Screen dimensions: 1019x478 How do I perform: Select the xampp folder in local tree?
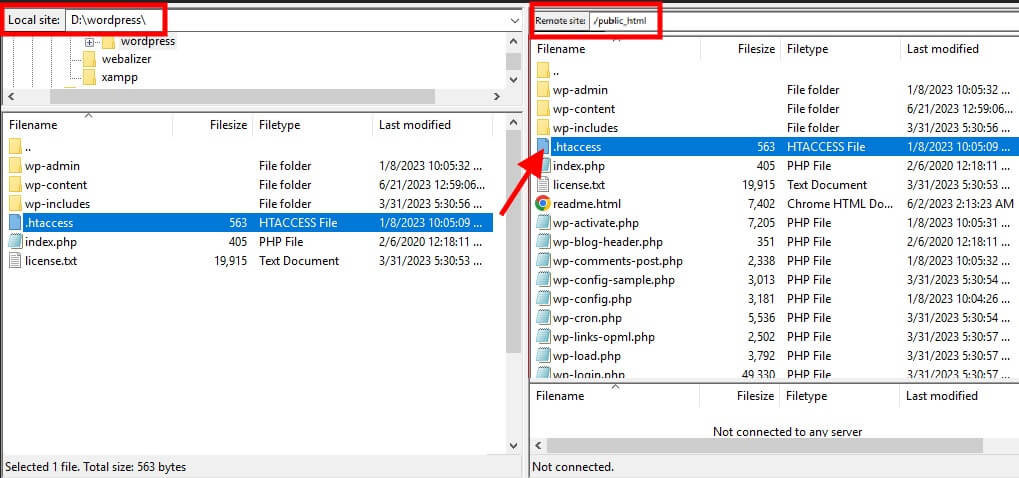coord(120,77)
